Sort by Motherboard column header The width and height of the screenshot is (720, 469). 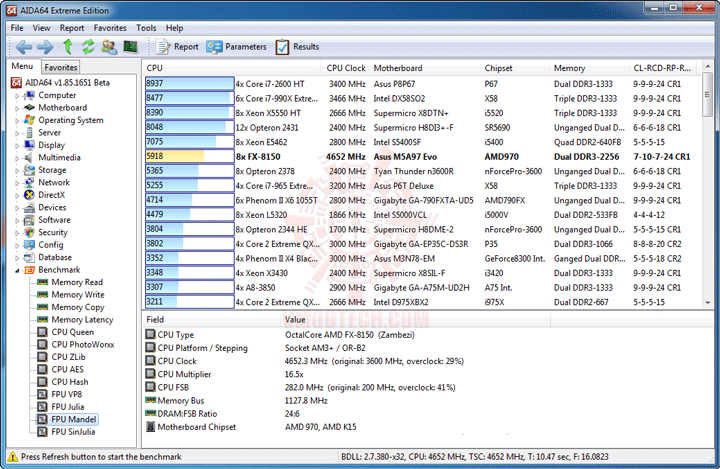coord(425,68)
